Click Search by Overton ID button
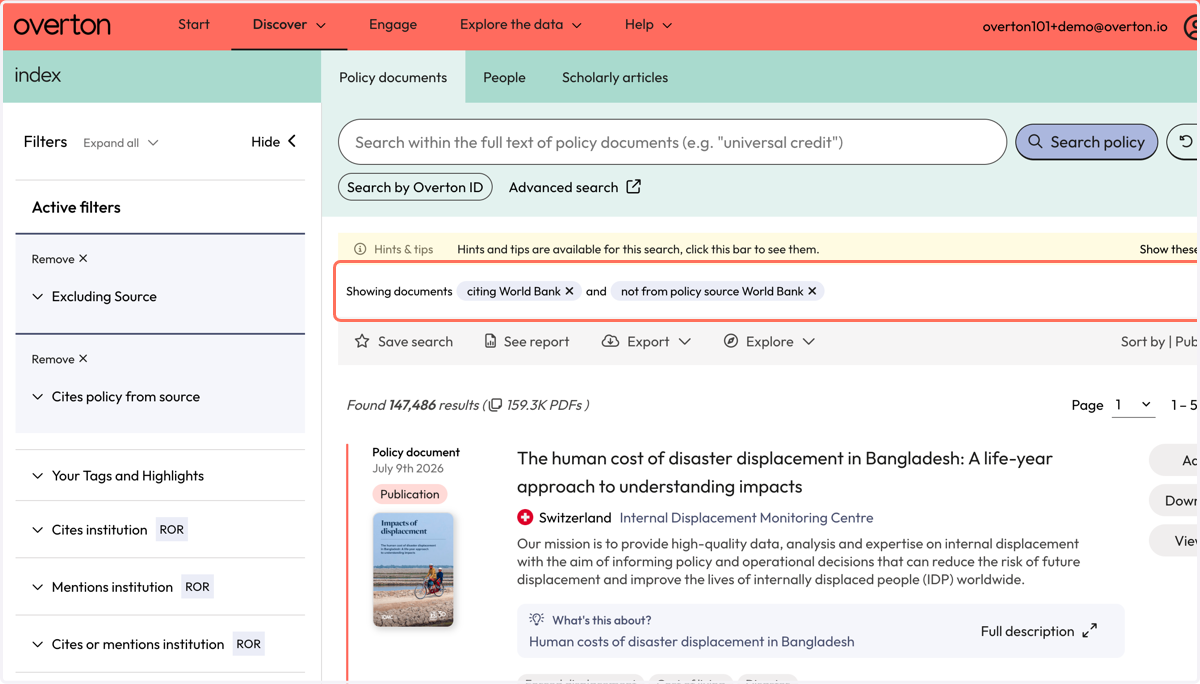This screenshot has width=1200, height=684. point(415,187)
